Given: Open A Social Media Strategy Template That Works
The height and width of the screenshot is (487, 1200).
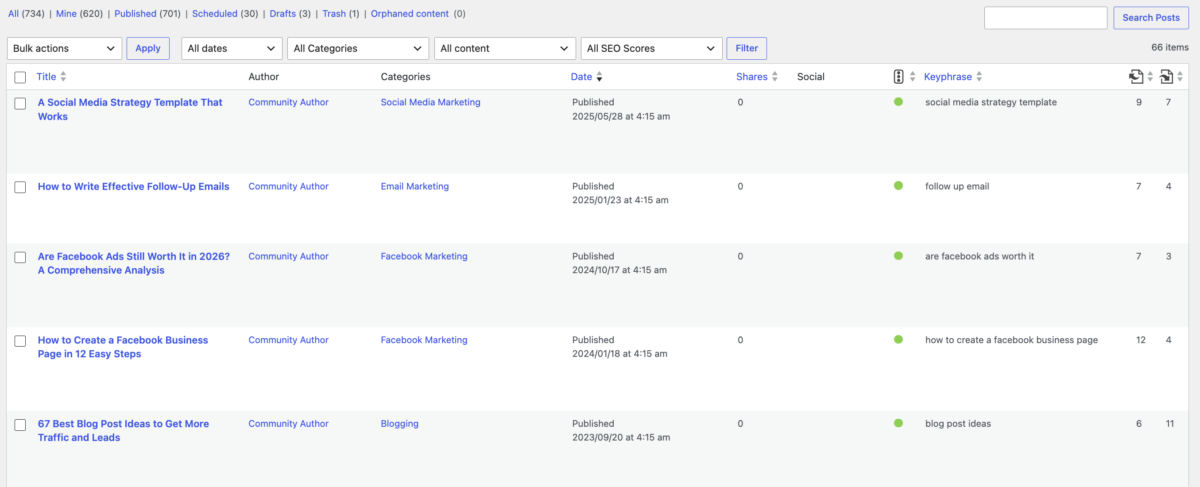Looking at the screenshot, I should tap(130, 109).
